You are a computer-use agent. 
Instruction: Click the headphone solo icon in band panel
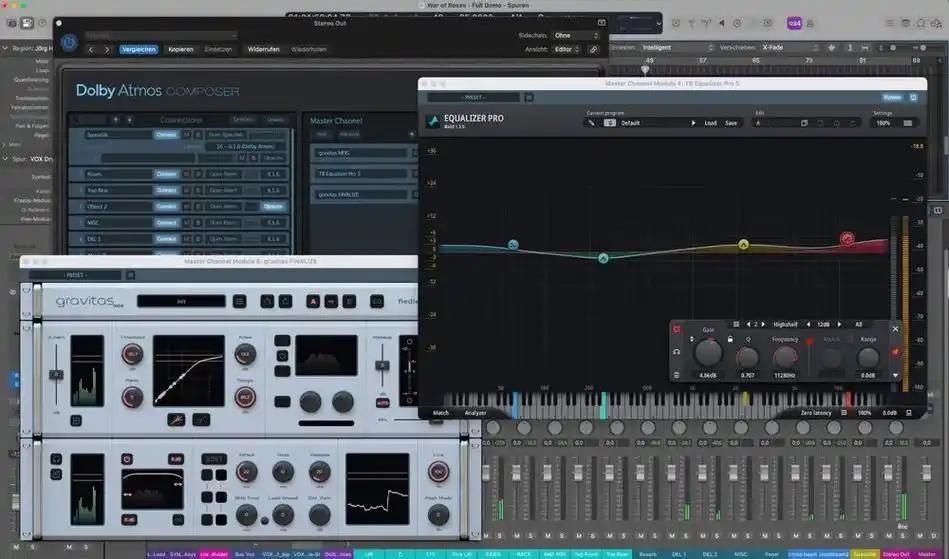pyautogui.click(x=677, y=352)
